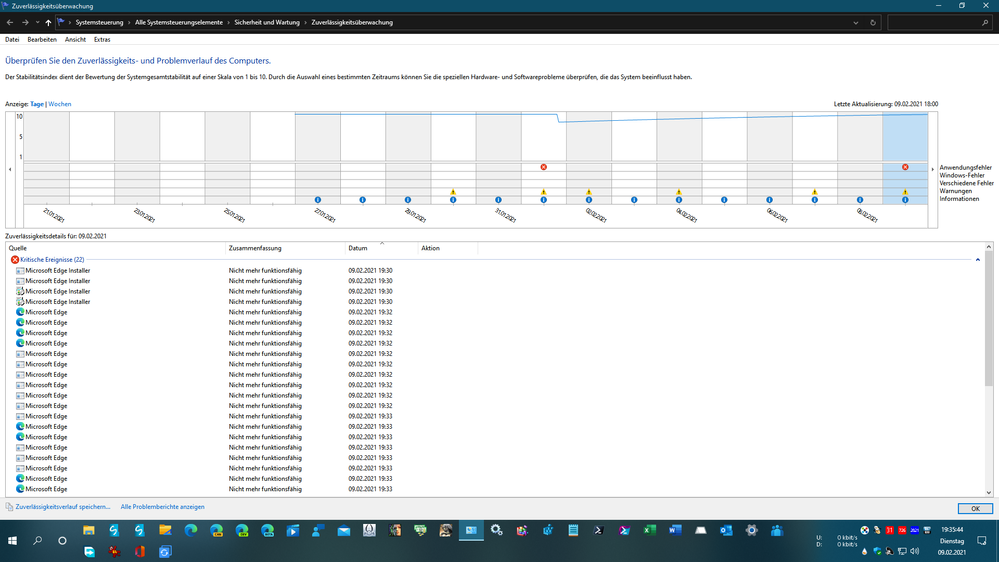
Task: Open address bar history dropdown
Action: click(856, 22)
